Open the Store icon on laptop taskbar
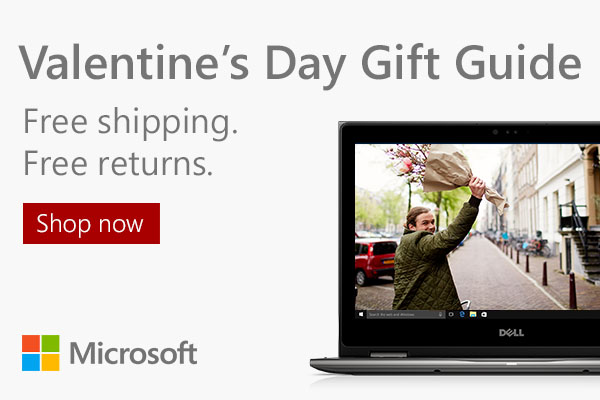 (x=484, y=314)
